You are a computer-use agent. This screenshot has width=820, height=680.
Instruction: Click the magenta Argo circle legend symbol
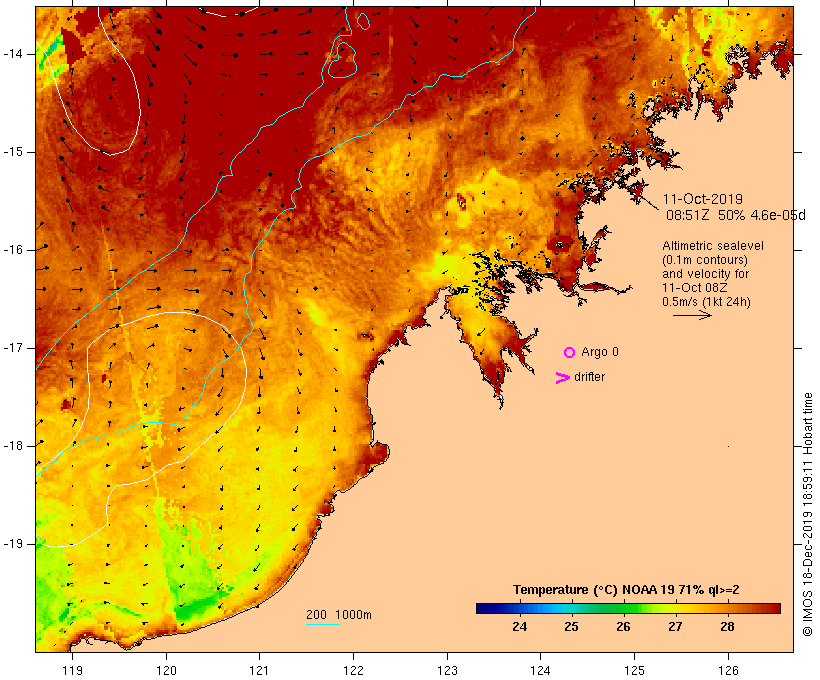(x=570, y=353)
